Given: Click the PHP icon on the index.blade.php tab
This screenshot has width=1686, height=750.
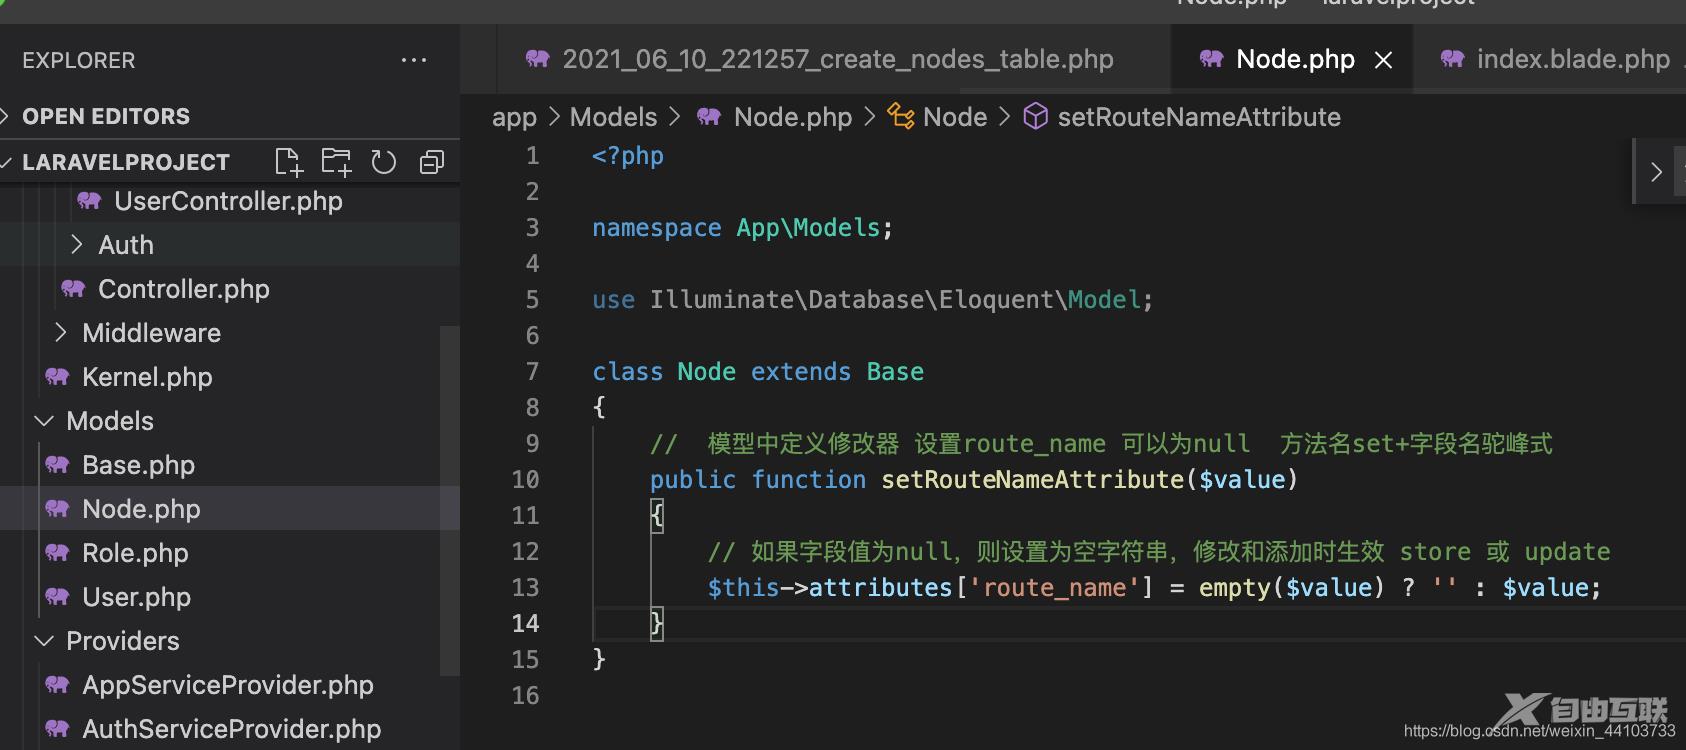Looking at the screenshot, I should 1452,59.
